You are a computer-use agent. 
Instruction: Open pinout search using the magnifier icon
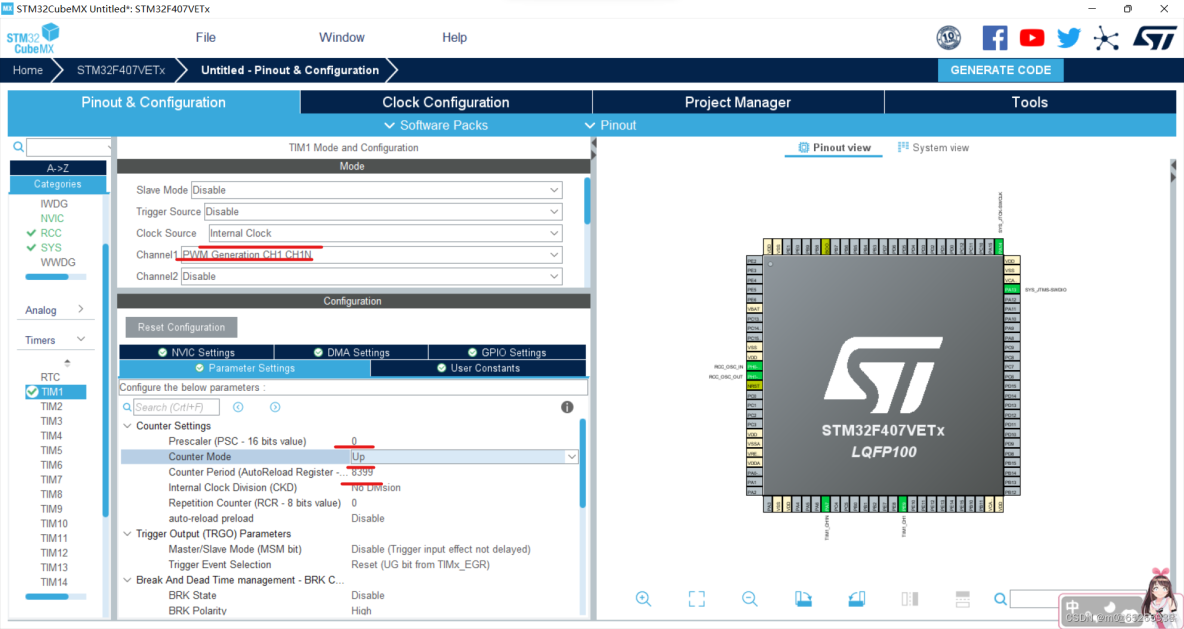click(1000, 598)
